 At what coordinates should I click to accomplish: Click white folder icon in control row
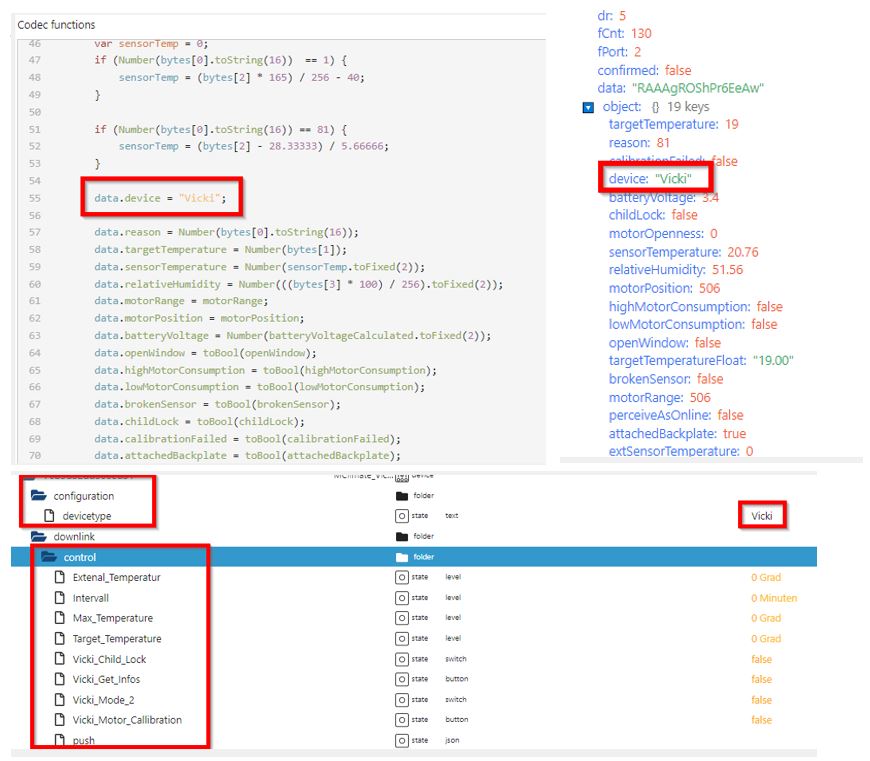point(402,557)
